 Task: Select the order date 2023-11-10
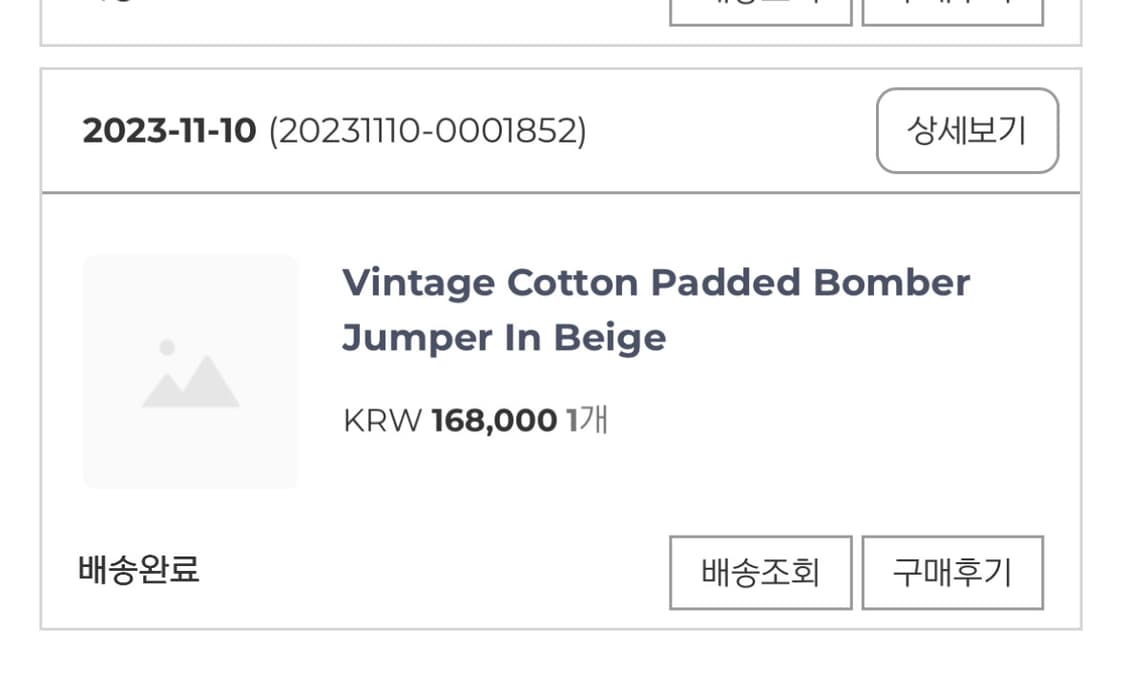click(169, 131)
